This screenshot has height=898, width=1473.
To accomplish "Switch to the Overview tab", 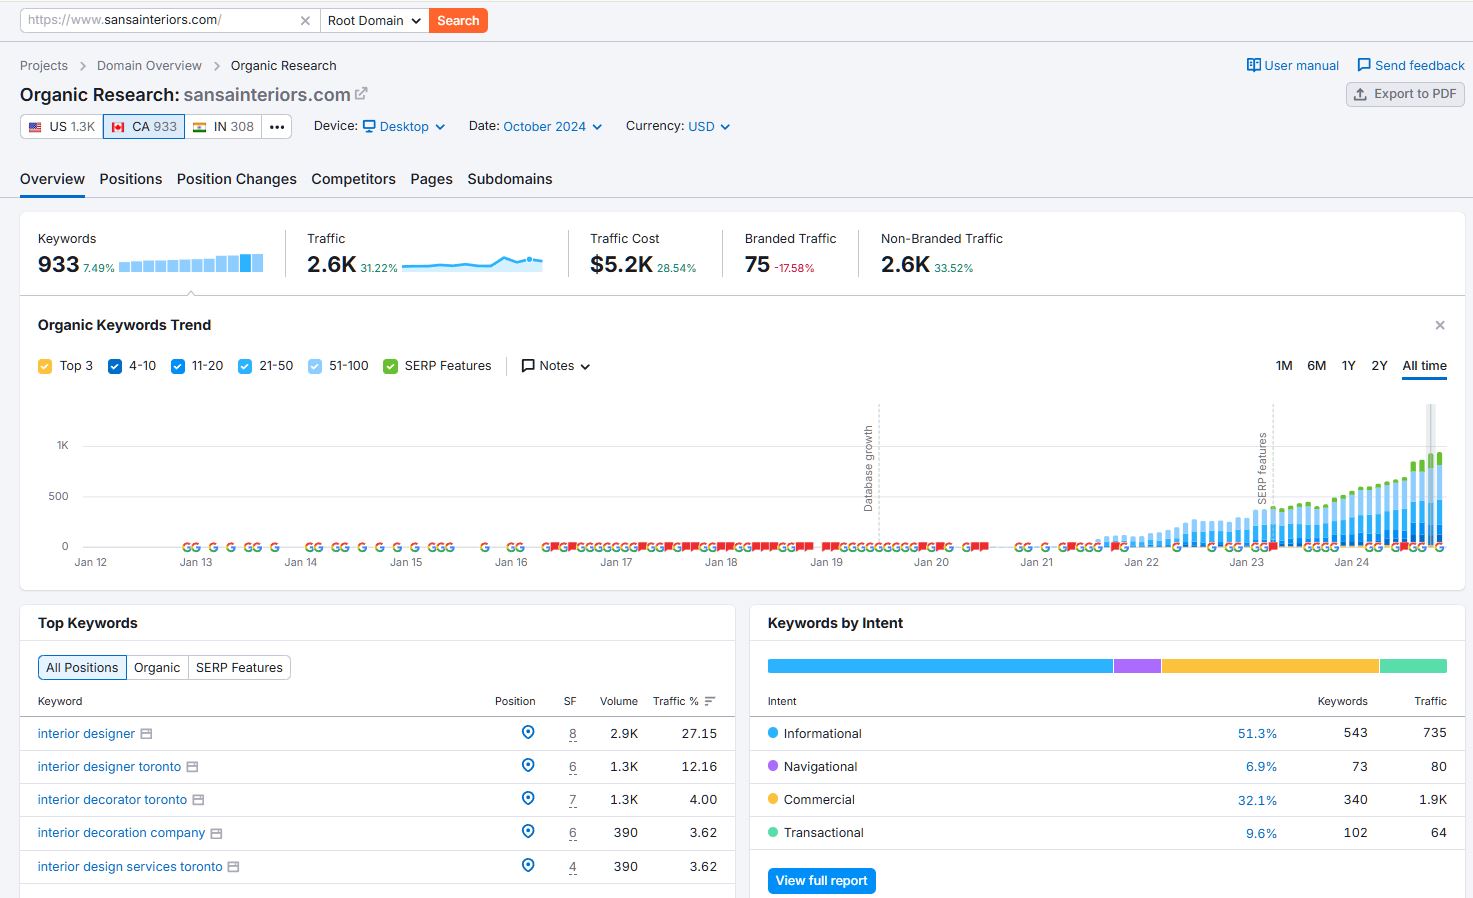I will (52, 179).
